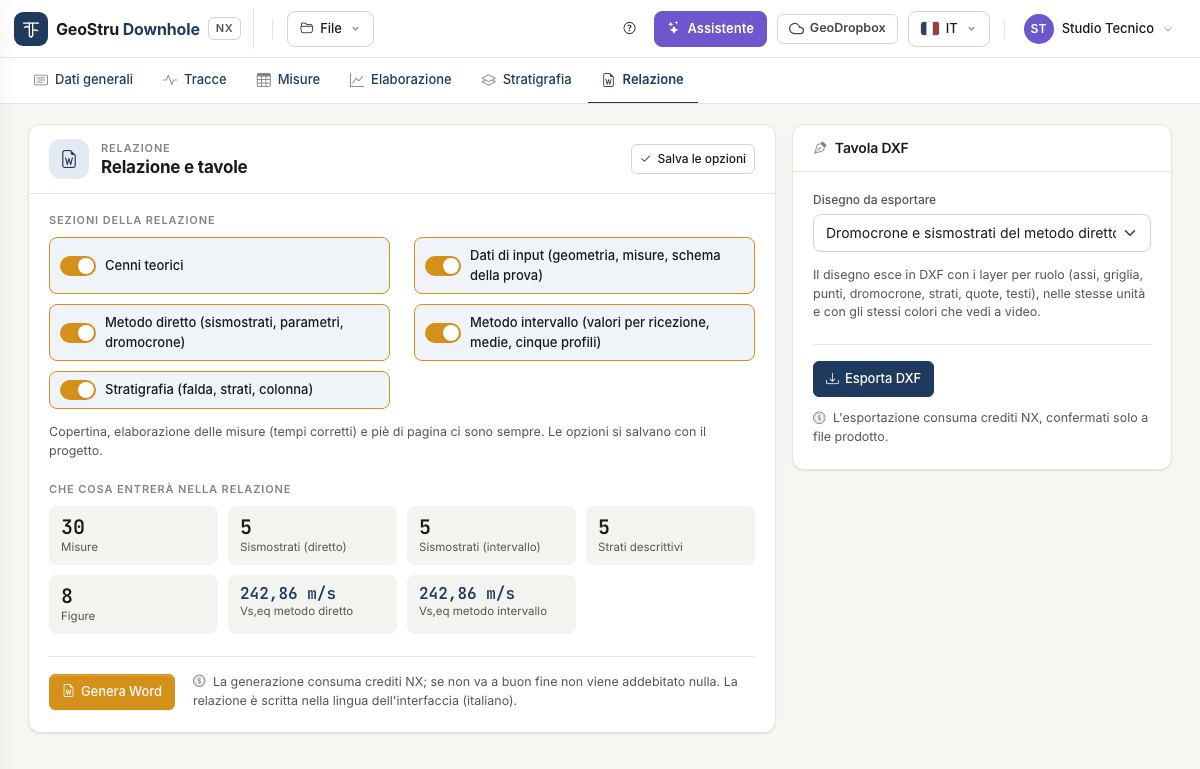Click the Vs,eq metodo intervallo value card
Viewport: 1200px width, 769px height.
point(491,604)
